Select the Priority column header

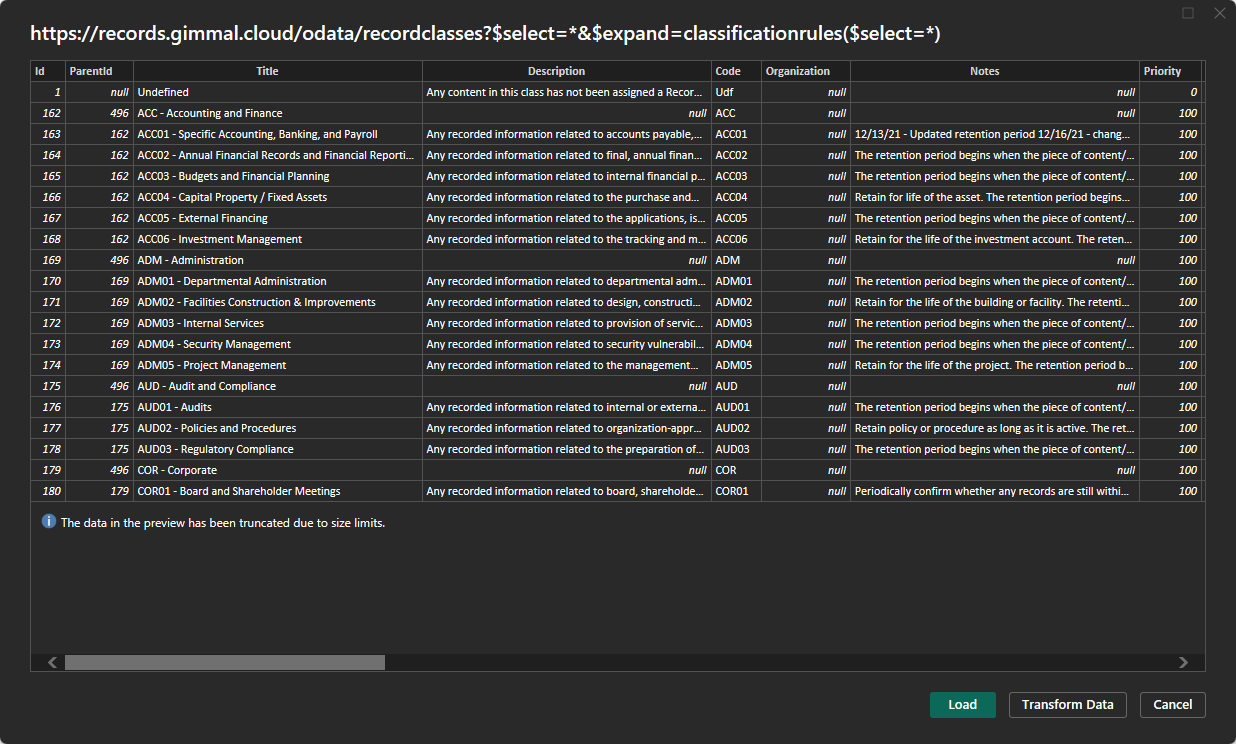[1162, 71]
